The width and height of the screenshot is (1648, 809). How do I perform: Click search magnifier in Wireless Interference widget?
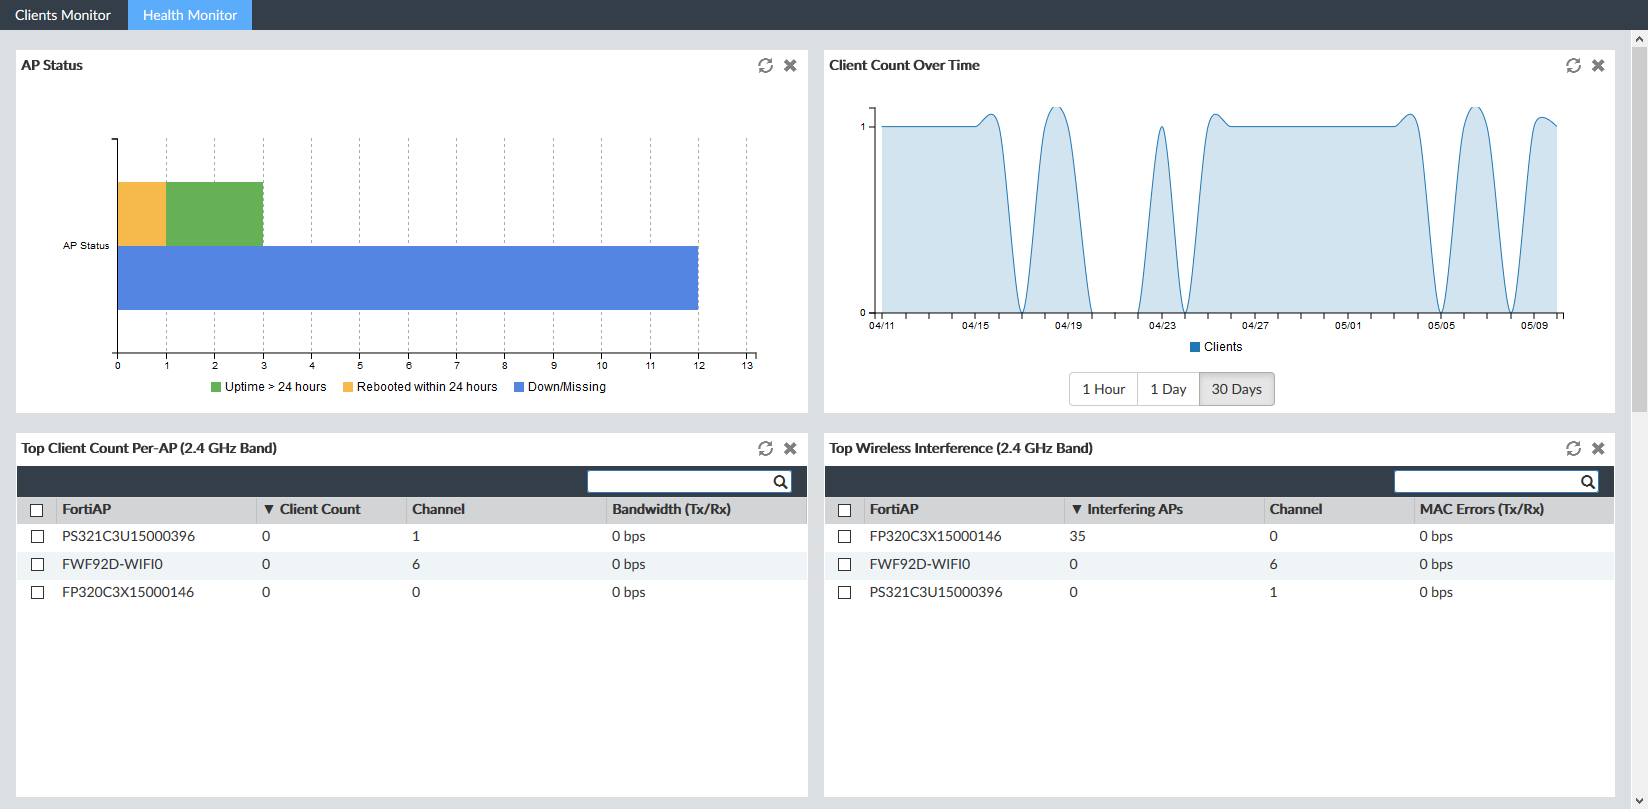click(x=1587, y=482)
